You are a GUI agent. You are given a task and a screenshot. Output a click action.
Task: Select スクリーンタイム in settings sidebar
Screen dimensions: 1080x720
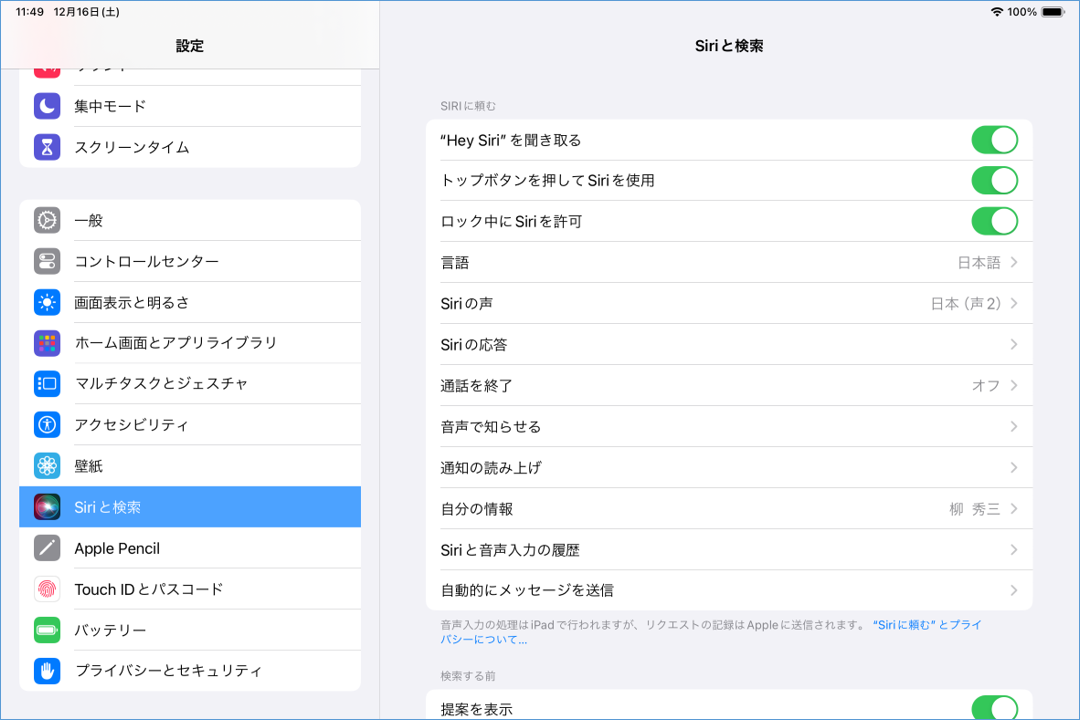190,147
